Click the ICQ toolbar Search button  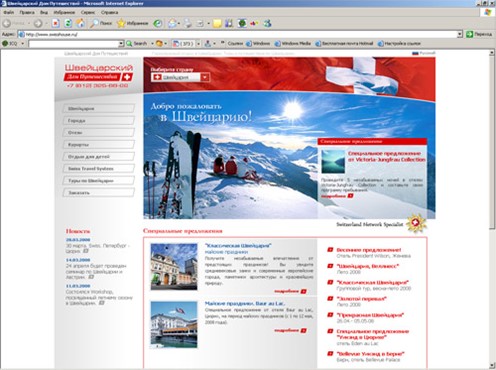[x=136, y=43]
